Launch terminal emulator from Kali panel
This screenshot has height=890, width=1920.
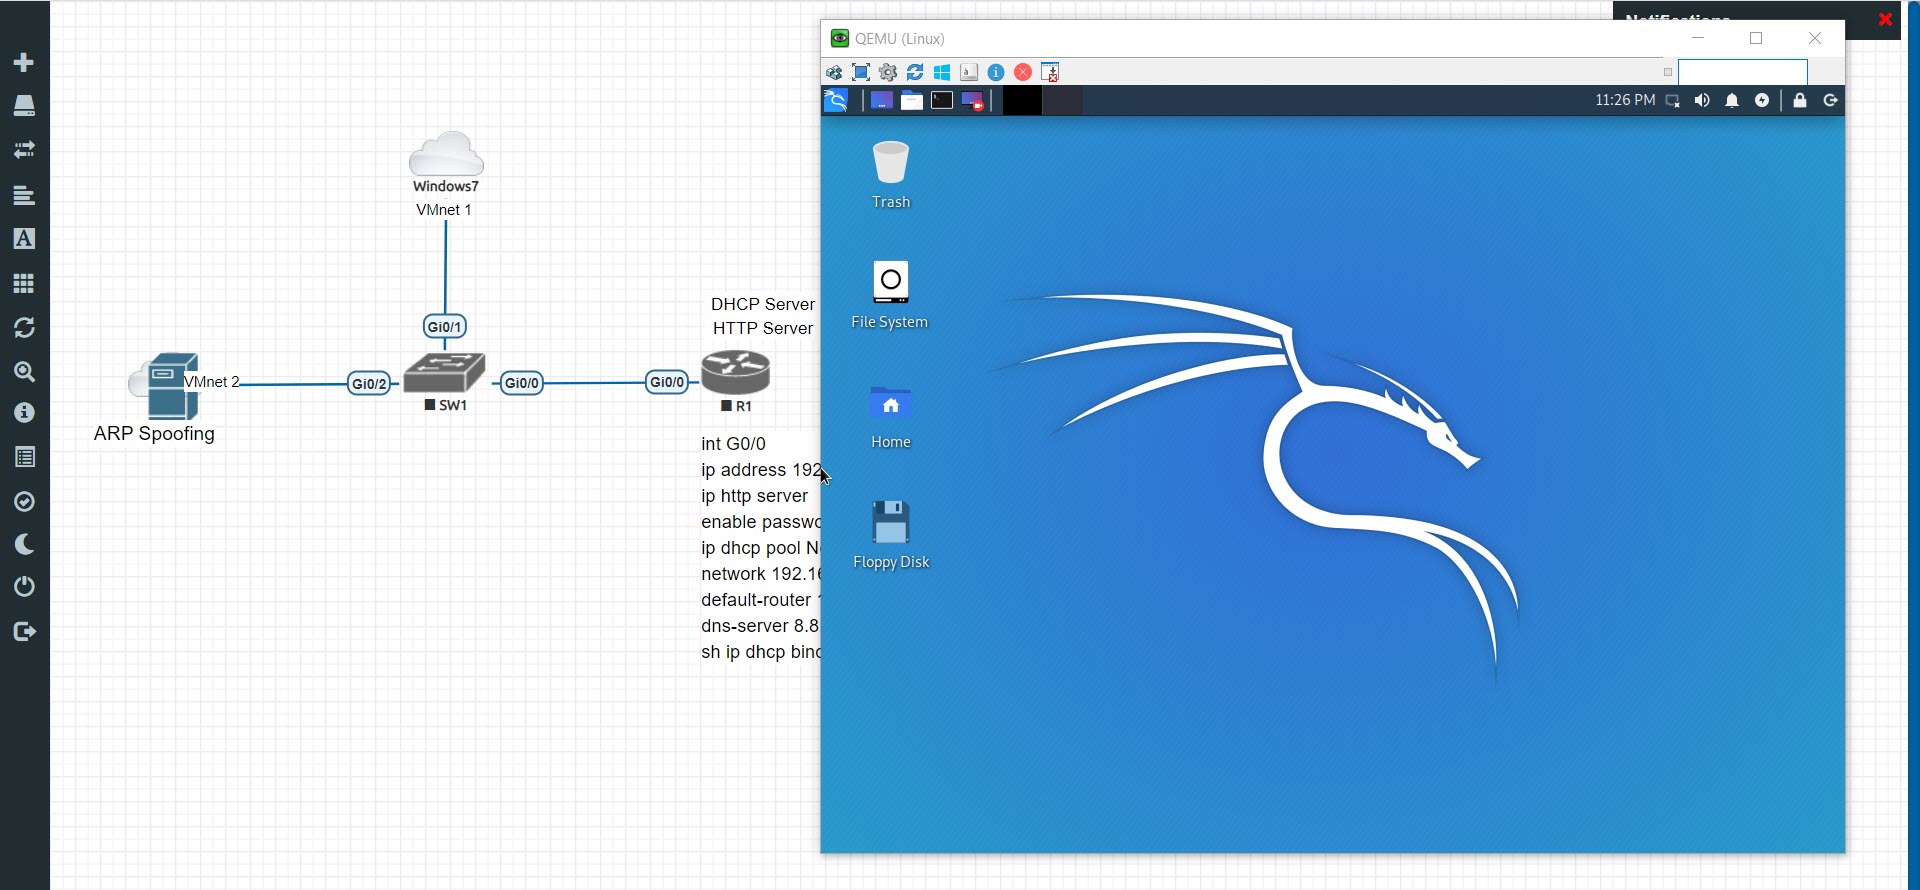(942, 100)
